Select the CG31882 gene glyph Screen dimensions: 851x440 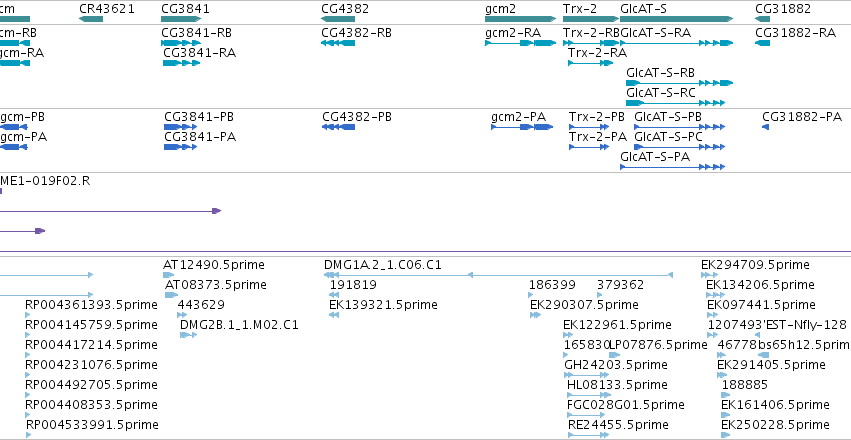coord(762,19)
